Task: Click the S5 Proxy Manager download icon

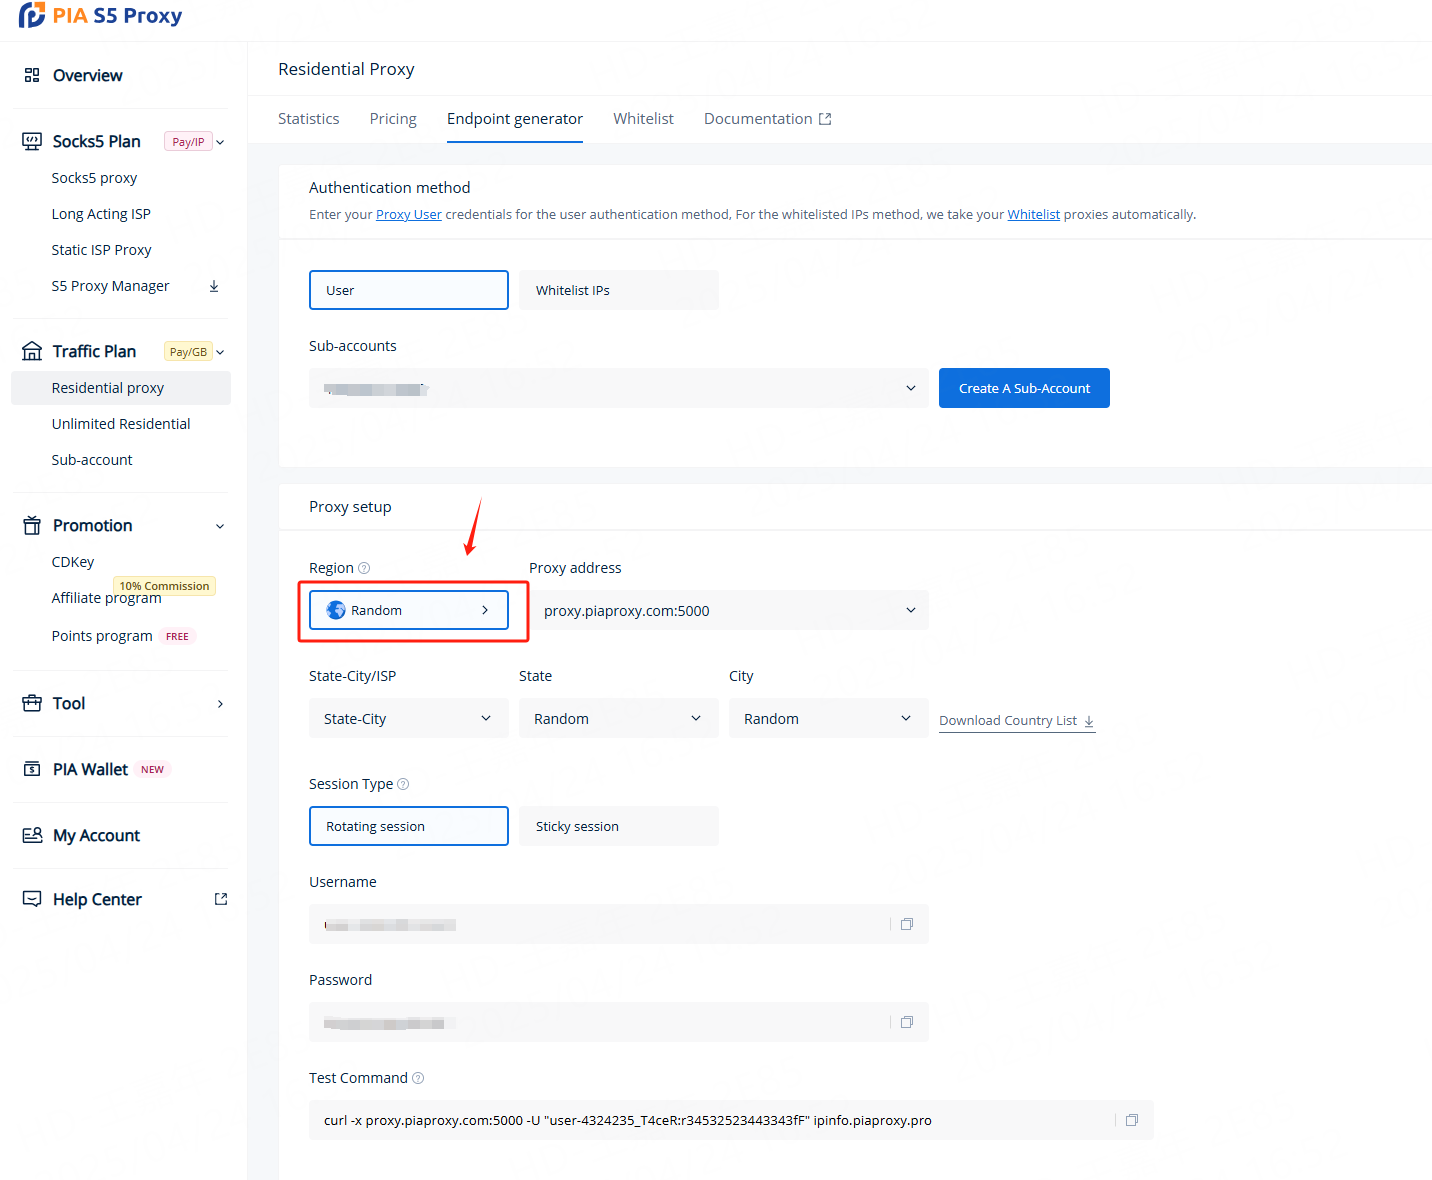Action: coord(214,286)
